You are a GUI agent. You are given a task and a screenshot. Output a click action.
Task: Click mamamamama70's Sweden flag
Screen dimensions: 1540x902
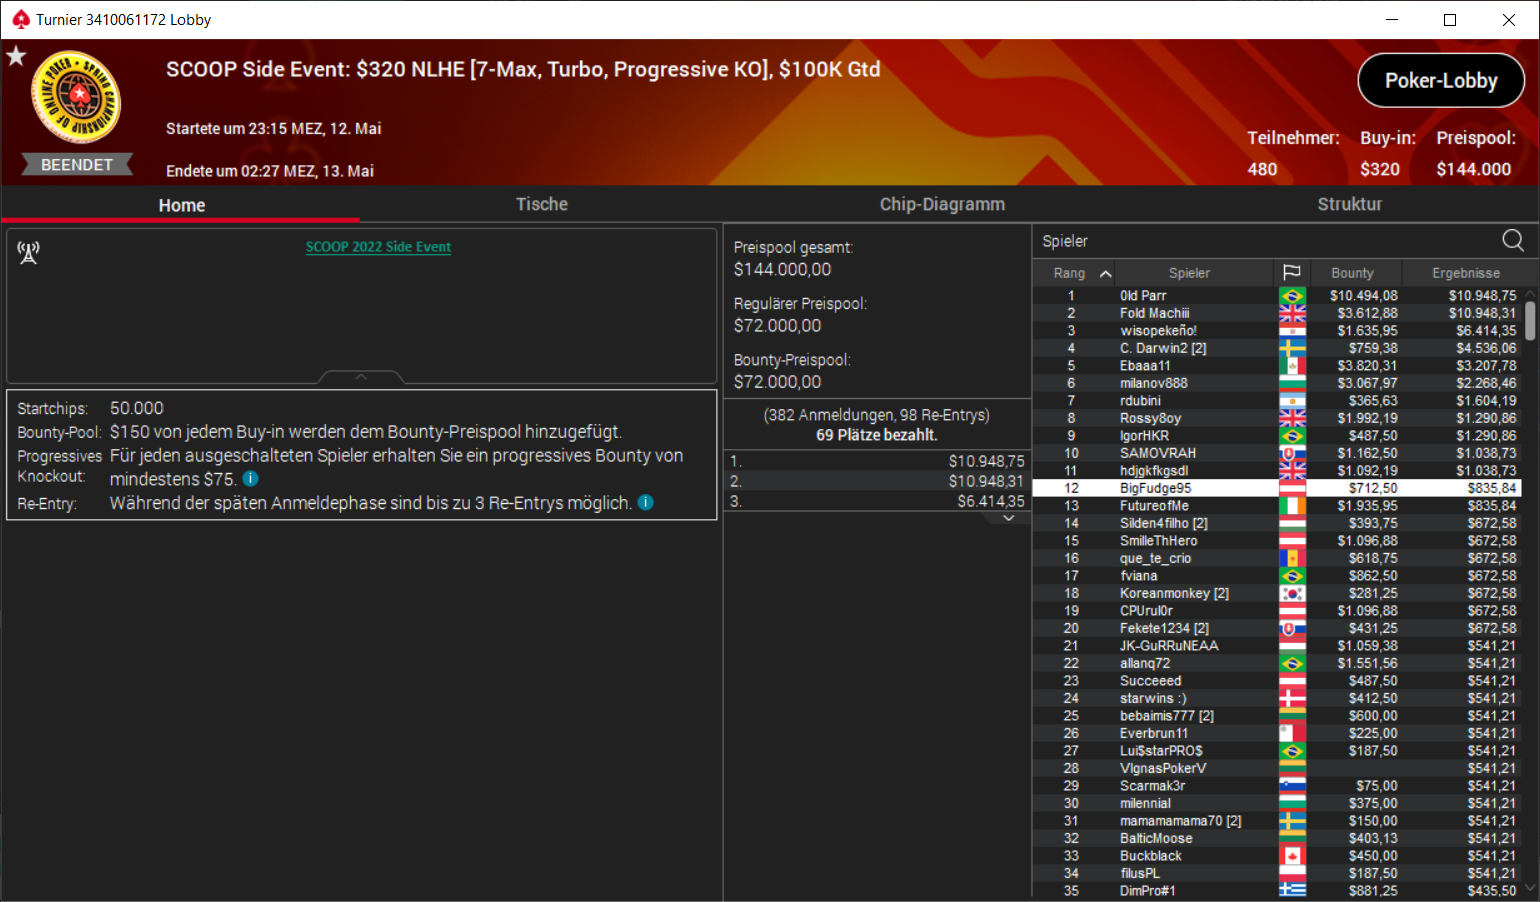pyautogui.click(x=1292, y=821)
